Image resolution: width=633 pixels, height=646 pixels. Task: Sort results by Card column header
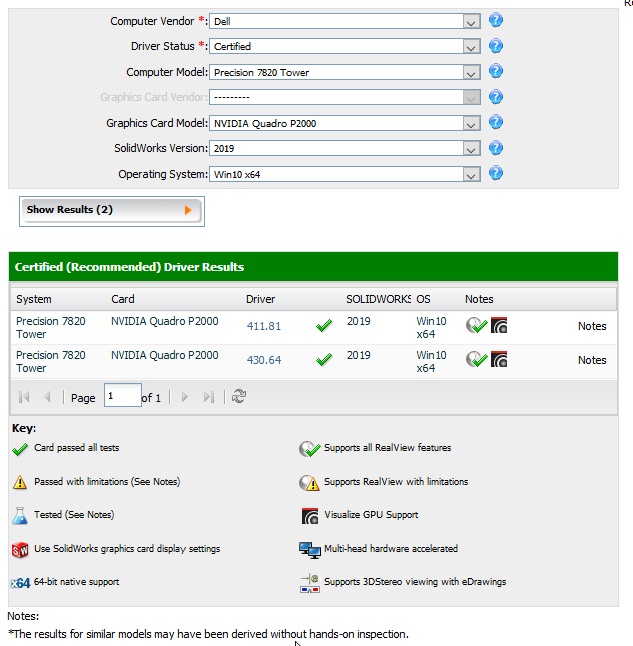tap(123, 299)
